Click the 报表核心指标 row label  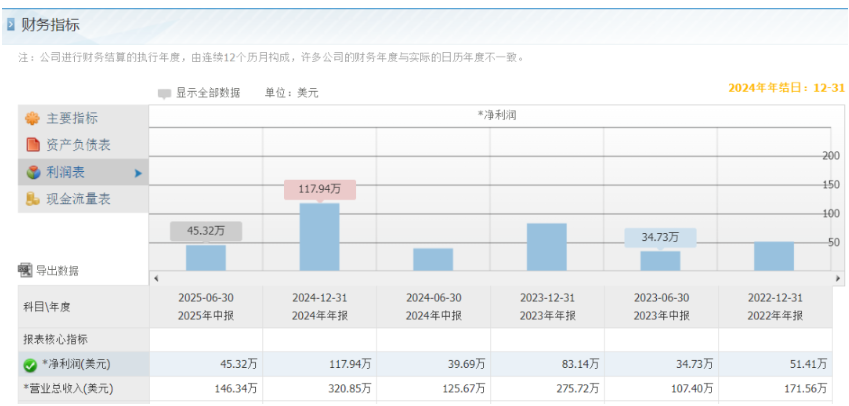55,340
